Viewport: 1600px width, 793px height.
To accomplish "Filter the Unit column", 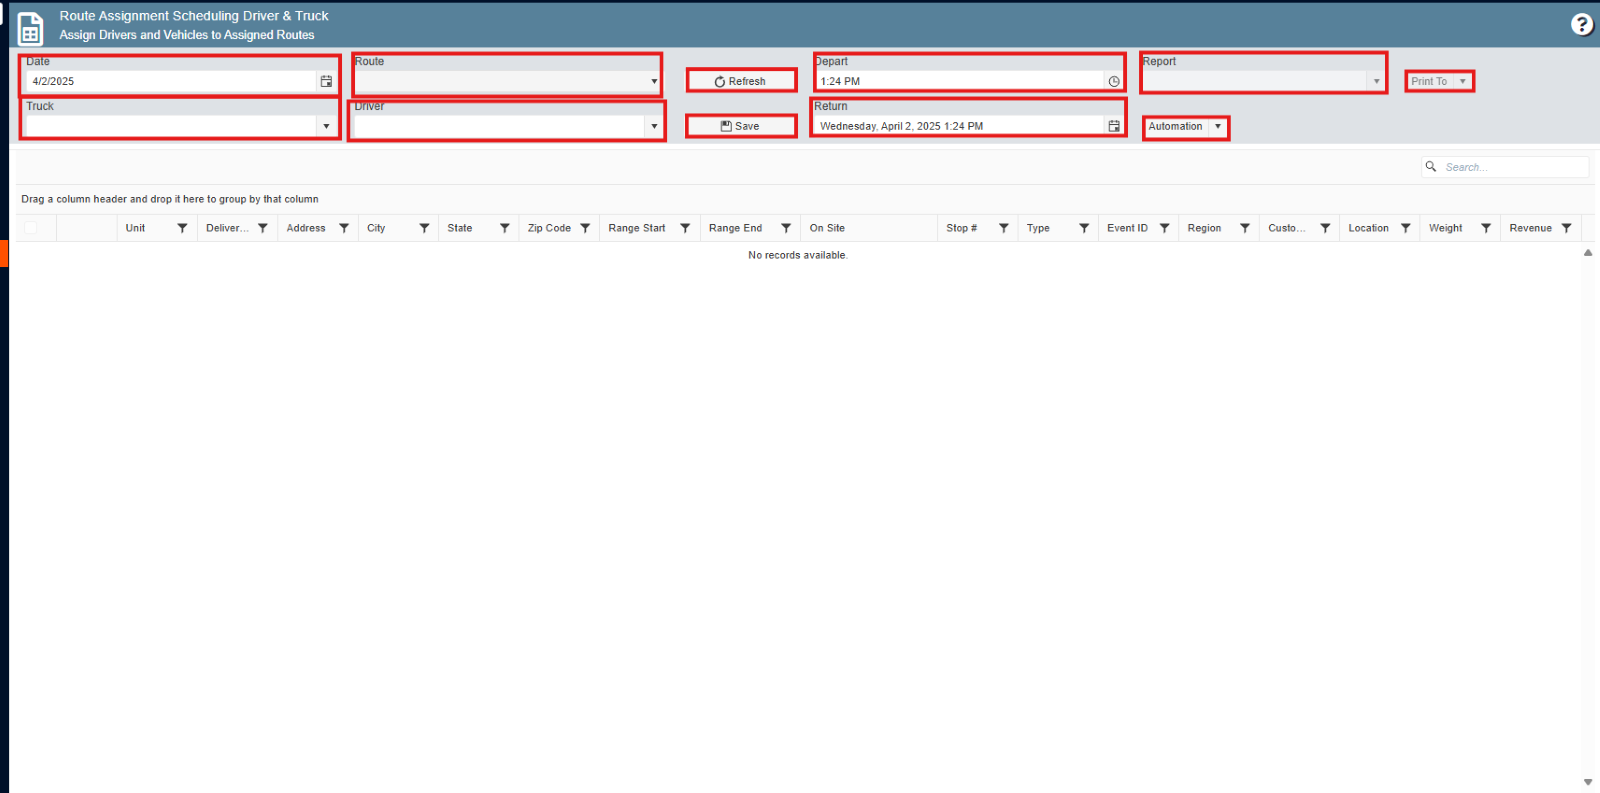I will tap(182, 228).
